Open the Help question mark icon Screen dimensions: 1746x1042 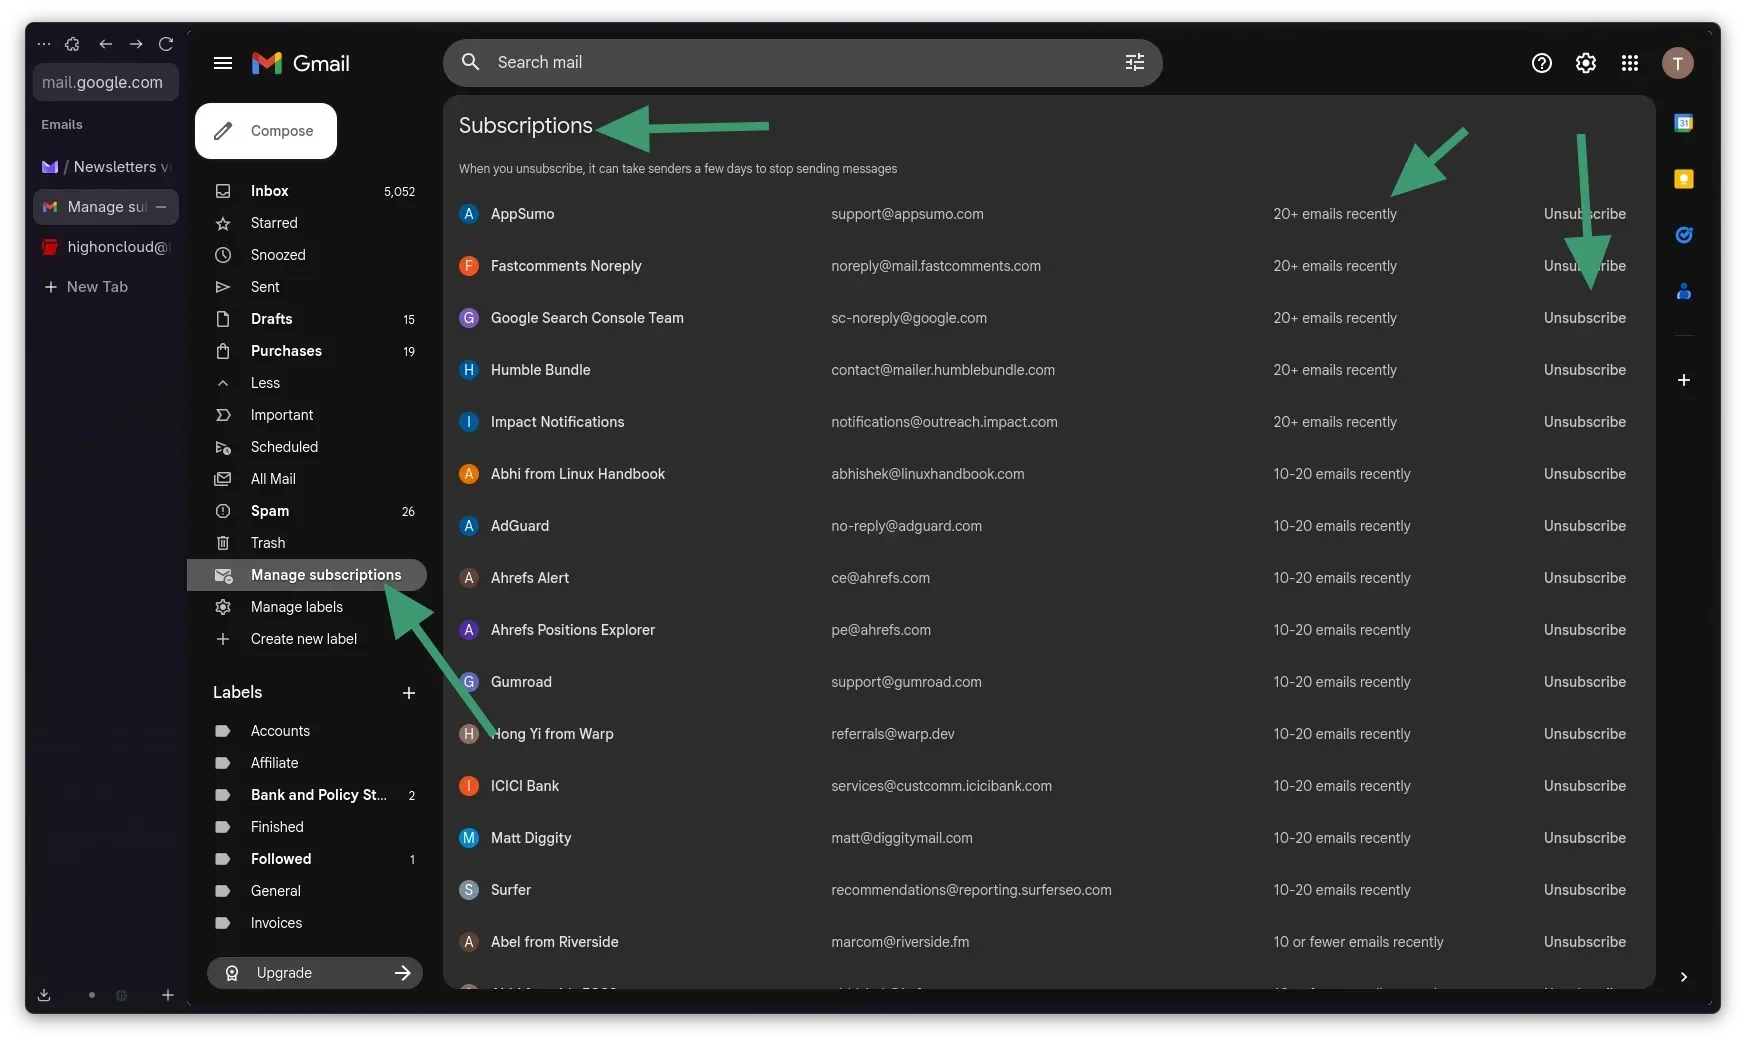point(1541,63)
